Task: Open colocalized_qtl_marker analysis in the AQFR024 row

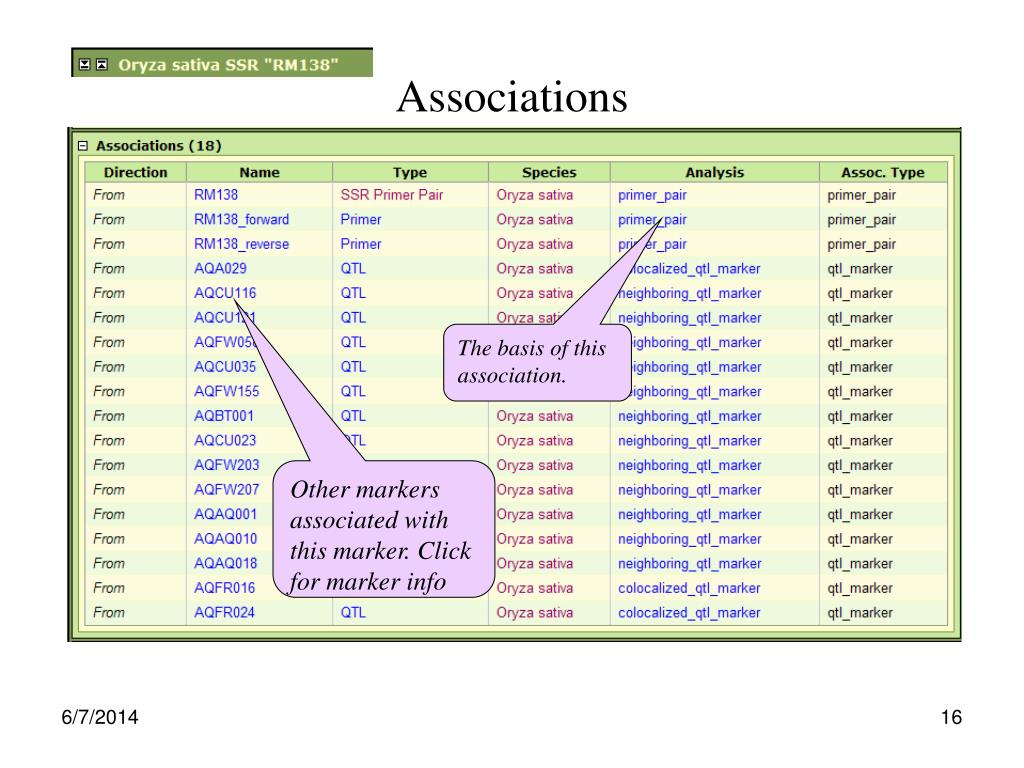Action: pyautogui.click(x=689, y=613)
